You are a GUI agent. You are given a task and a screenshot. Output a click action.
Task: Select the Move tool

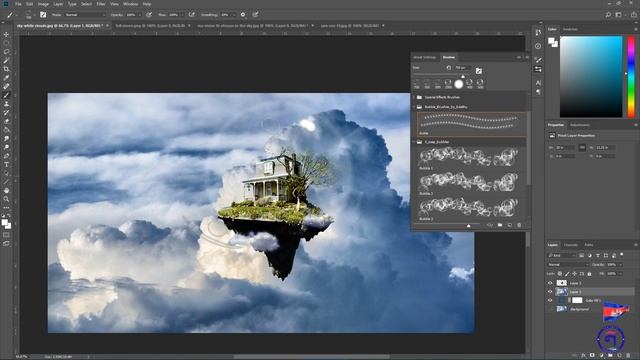pyautogui.click(x=6, y=34)
